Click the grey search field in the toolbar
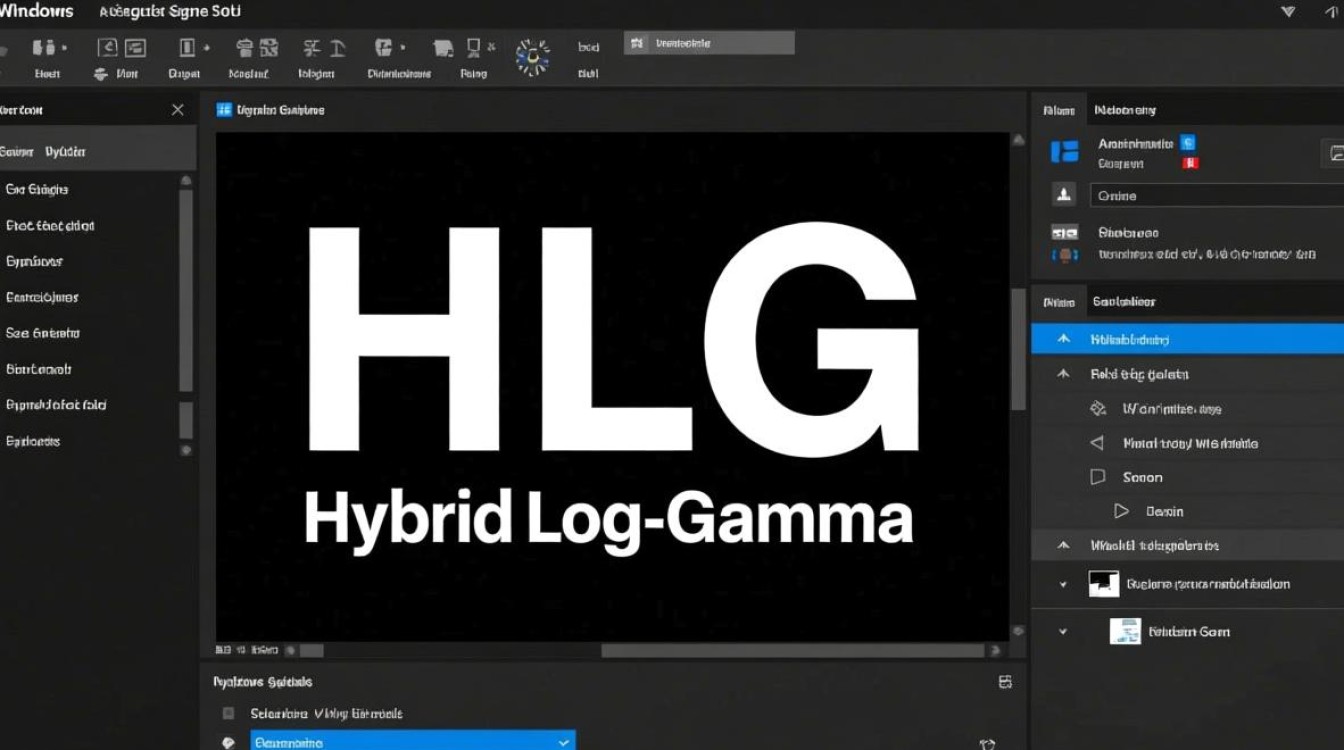The width and height of the screenshot is (1344, 750). click(x=709, y=43)
